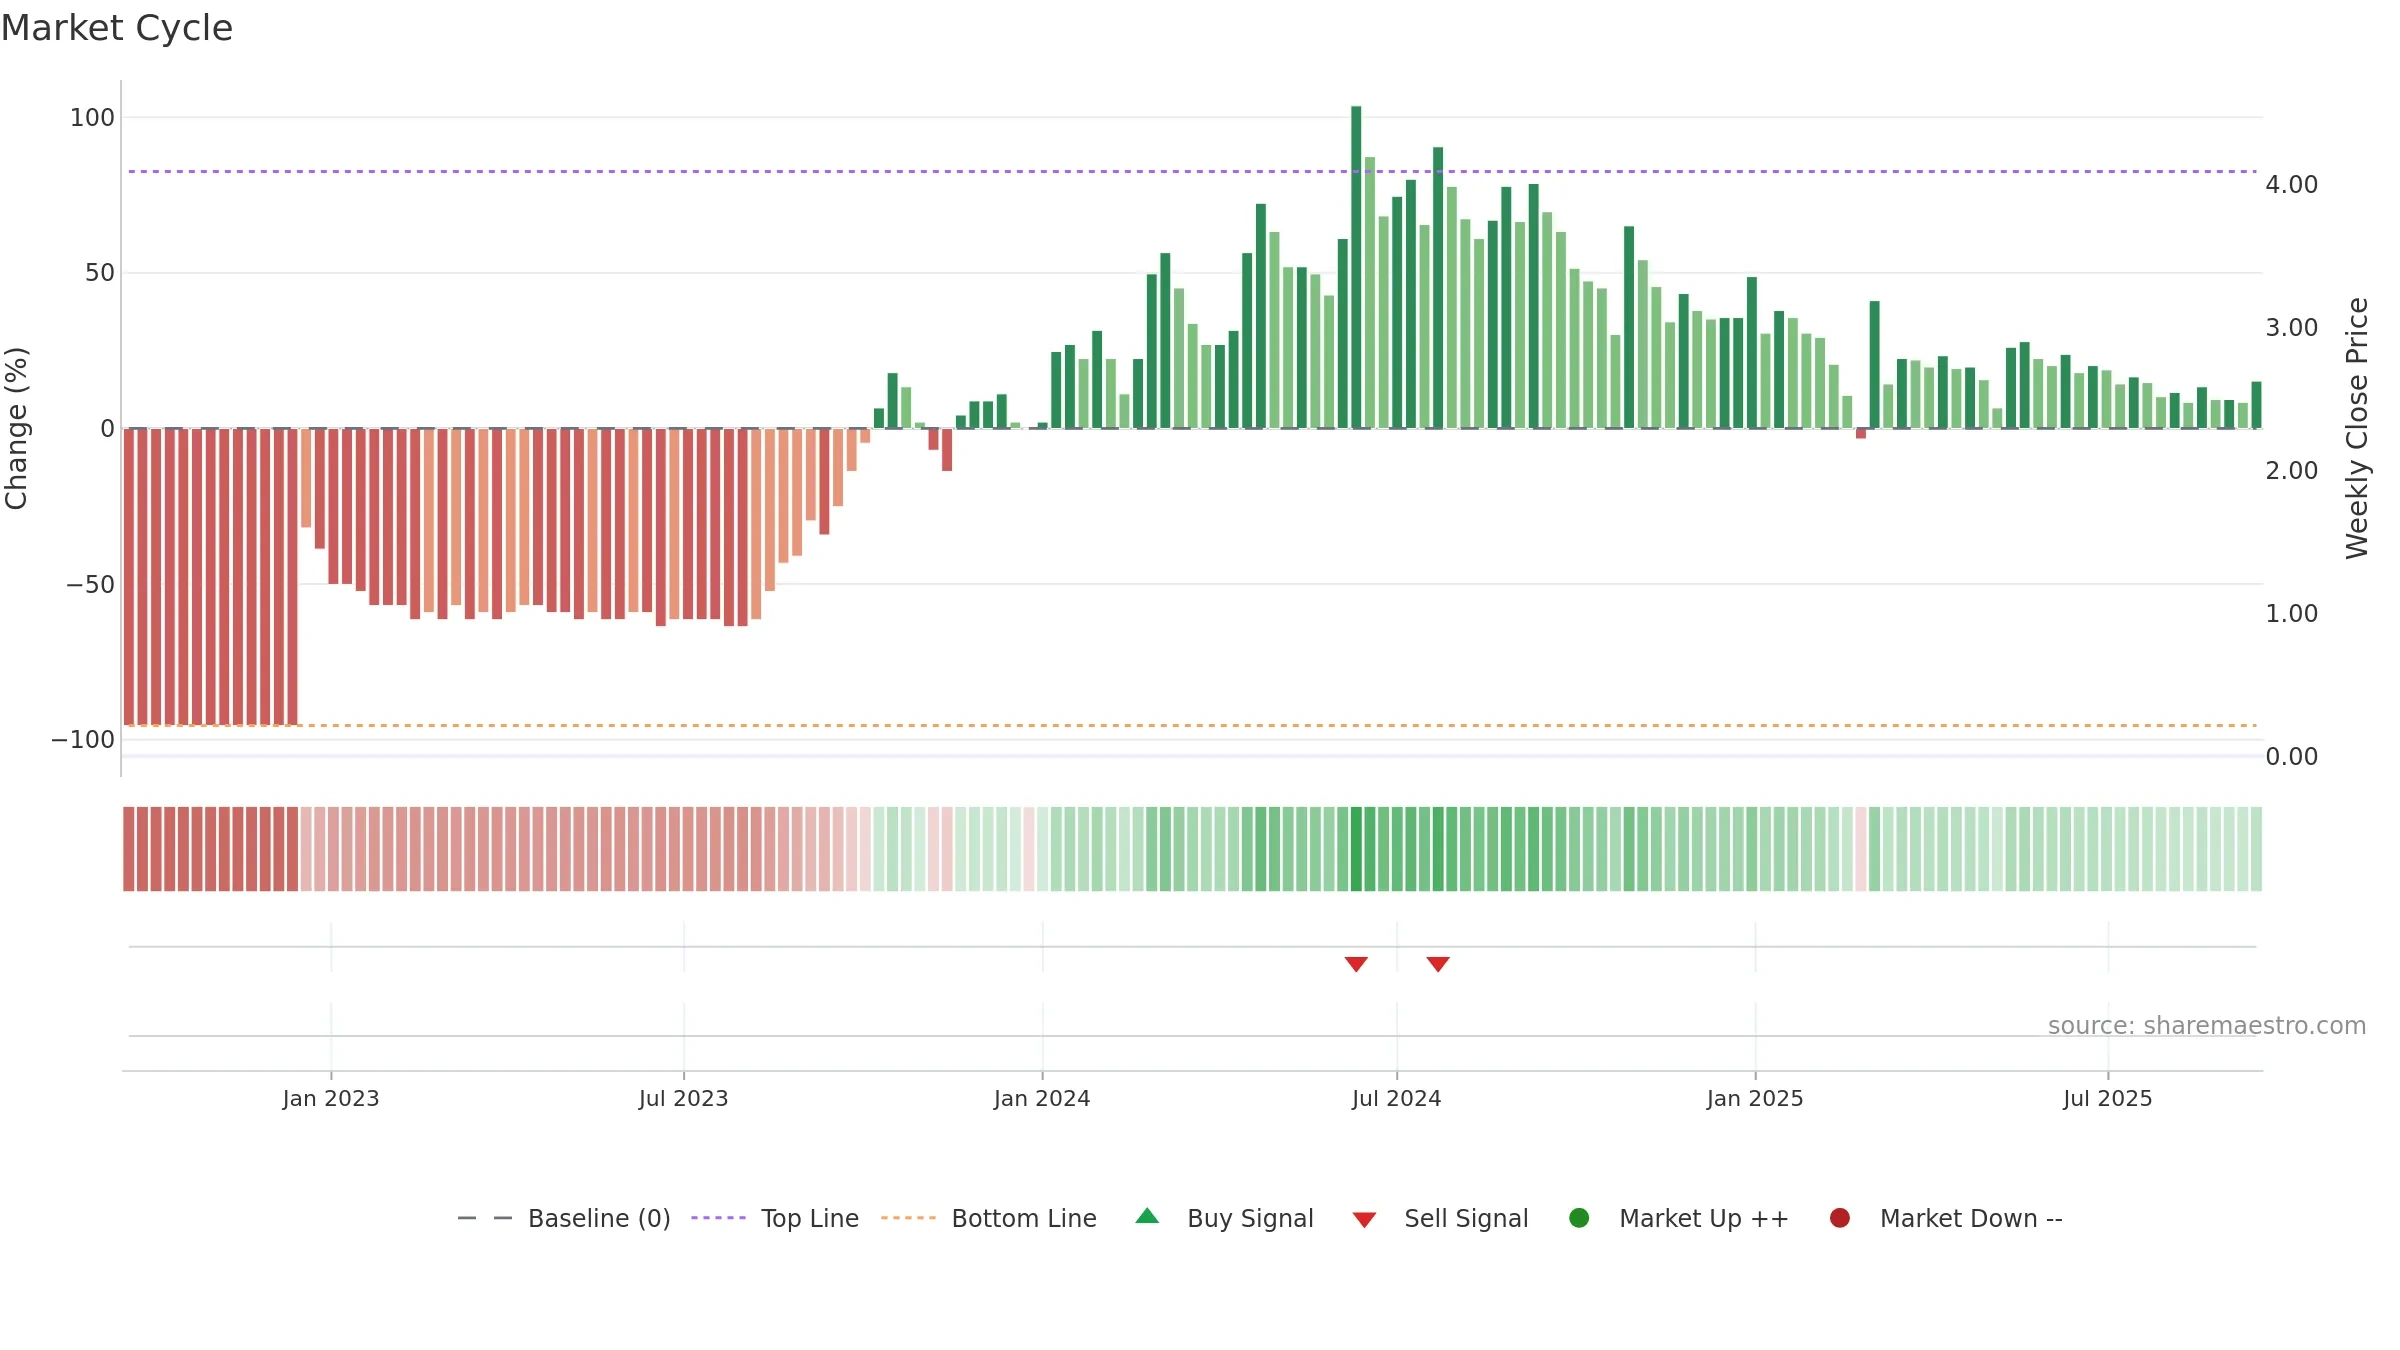Toggle the Buy Signal legend entry
The image size is (2400, 1350).
coord(1224,1218)
